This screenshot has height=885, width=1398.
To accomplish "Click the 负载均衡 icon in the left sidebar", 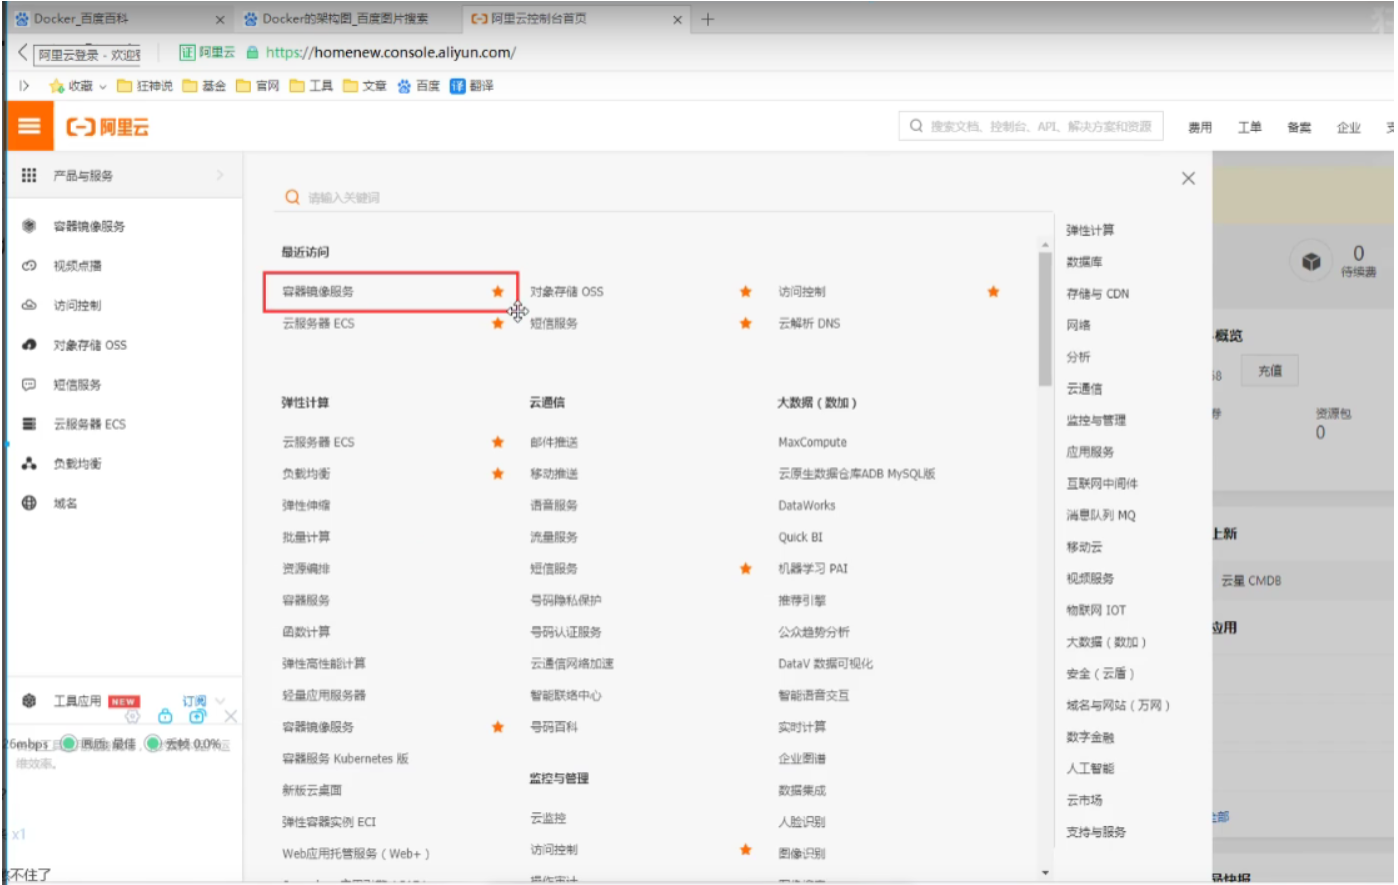I will coord(29,463).
